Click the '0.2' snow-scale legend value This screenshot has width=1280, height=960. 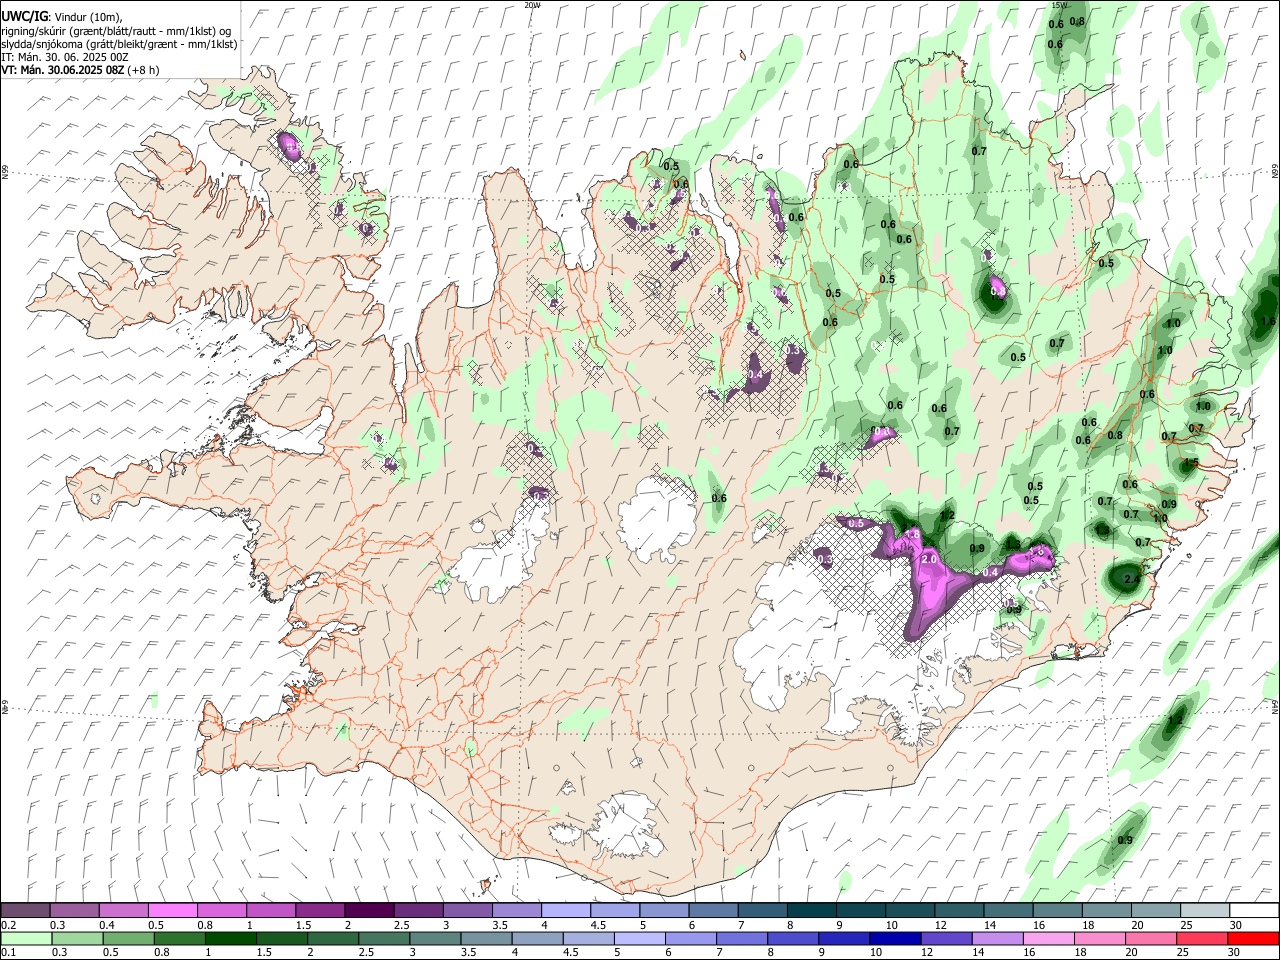(8, 925)
